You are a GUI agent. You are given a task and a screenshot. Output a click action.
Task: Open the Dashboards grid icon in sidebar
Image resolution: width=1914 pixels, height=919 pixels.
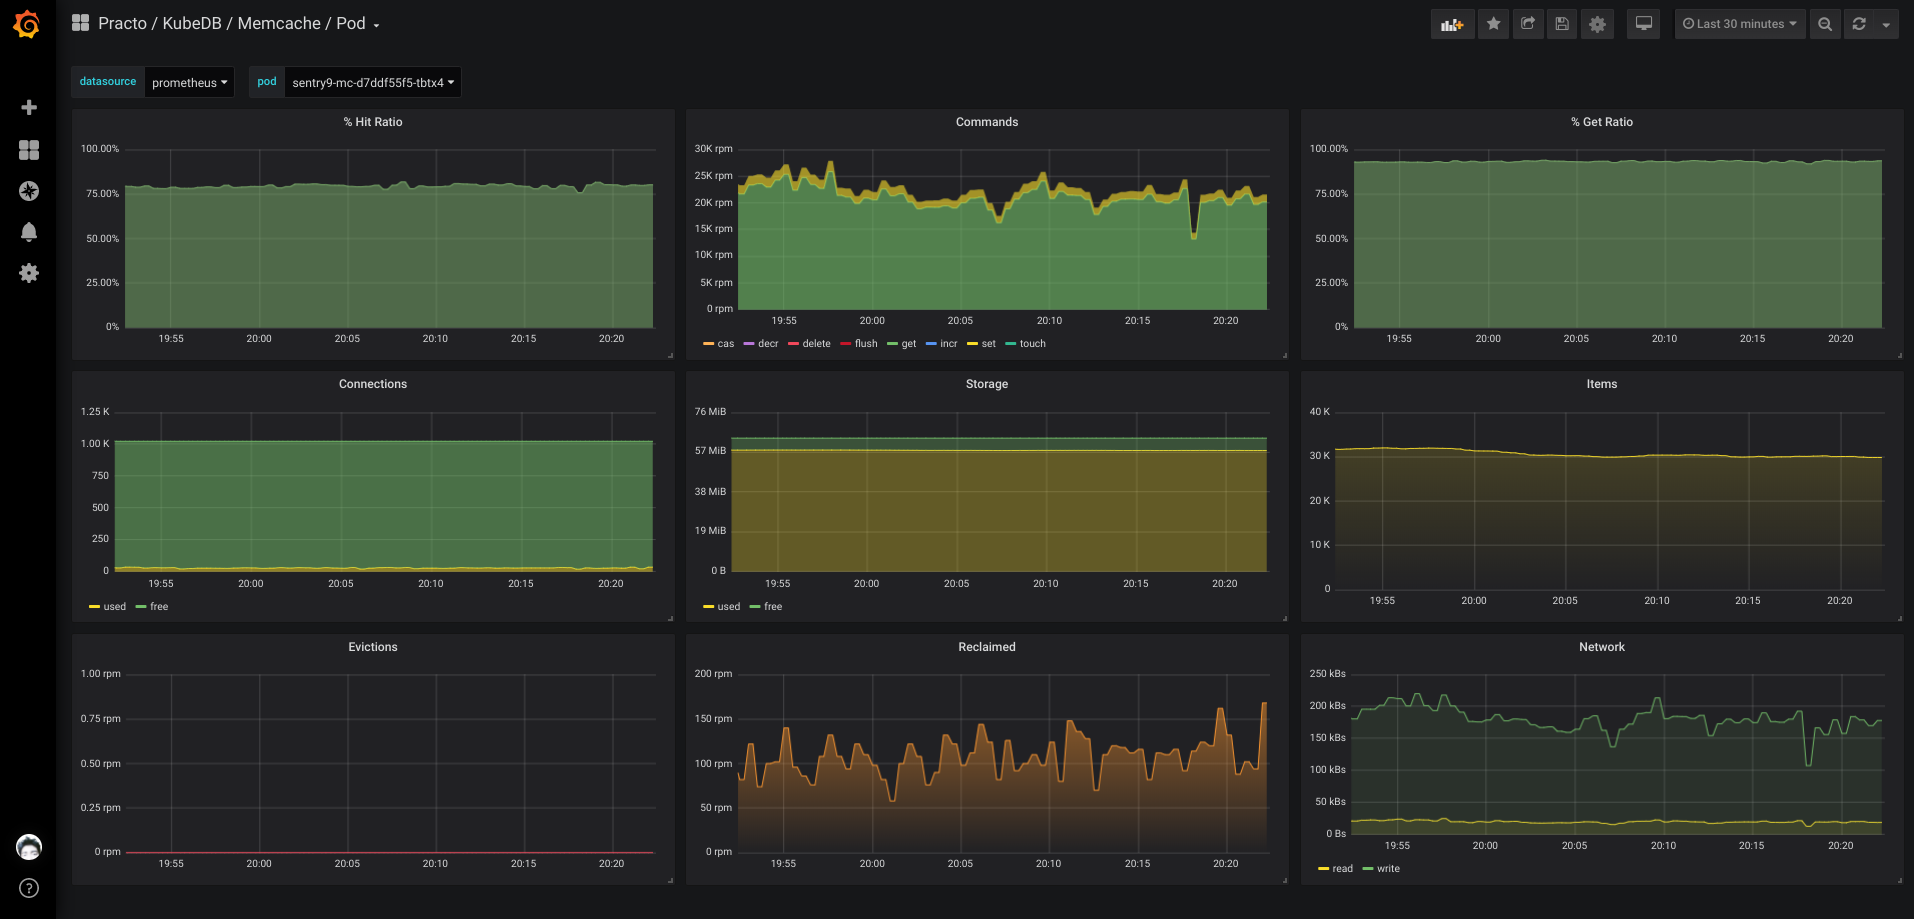point(29,150)
